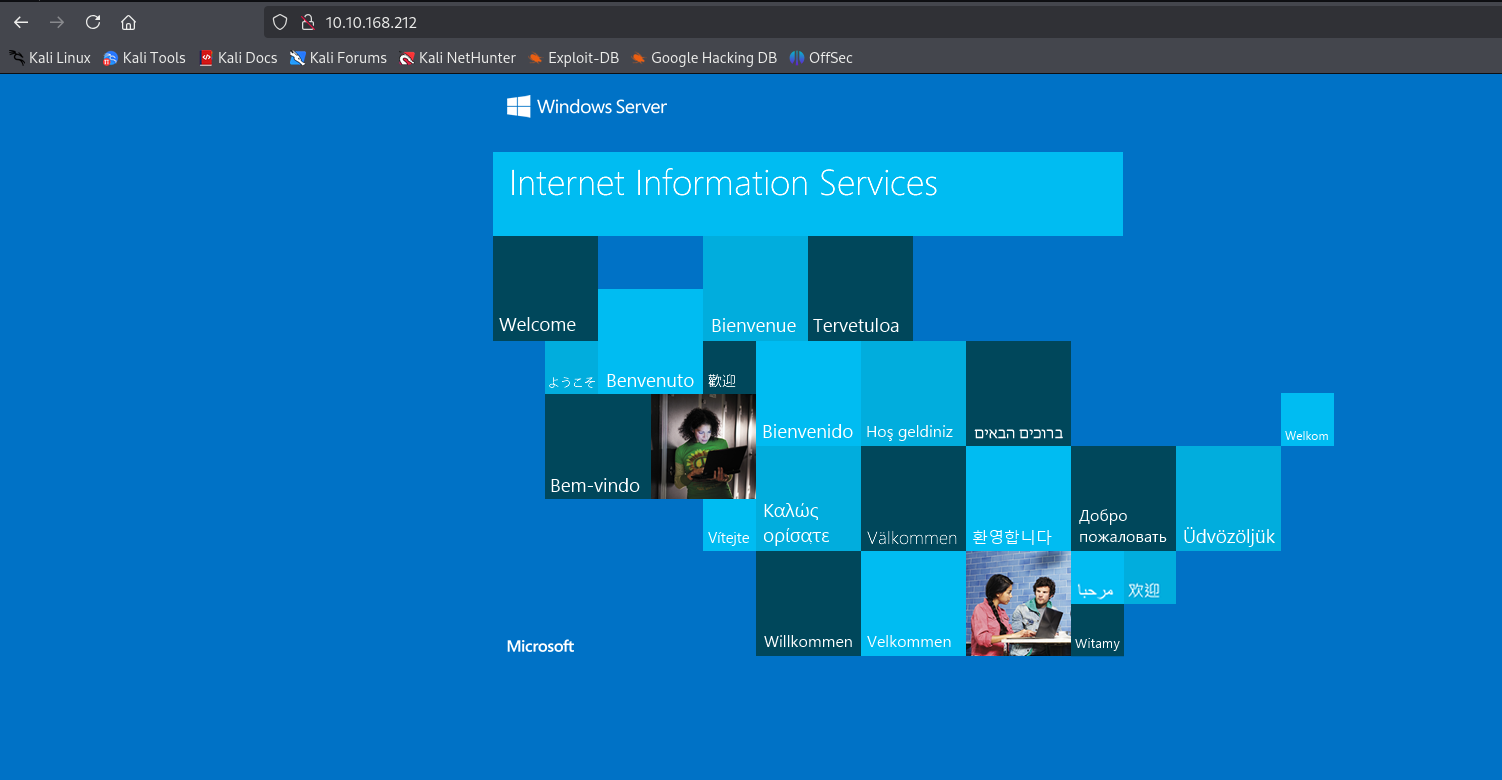The height and width of the screenshot is (780, 1502).
Task: Open the Kali Forums bookmark
Action: (x=338, y=58)
